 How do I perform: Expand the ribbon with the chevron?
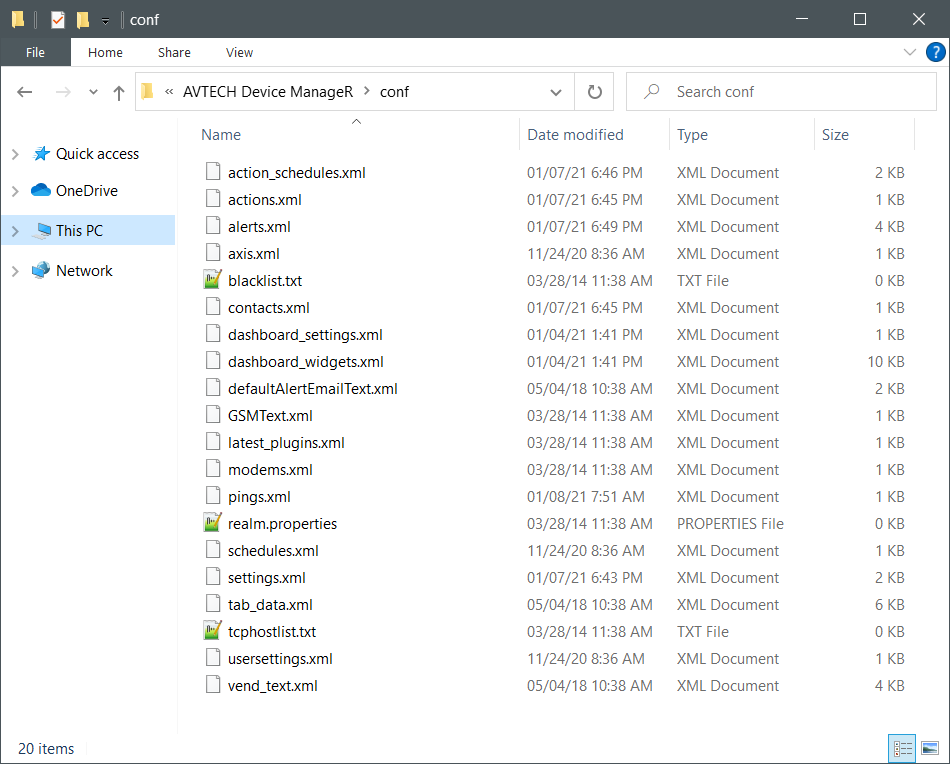click(x=909, y=52)
